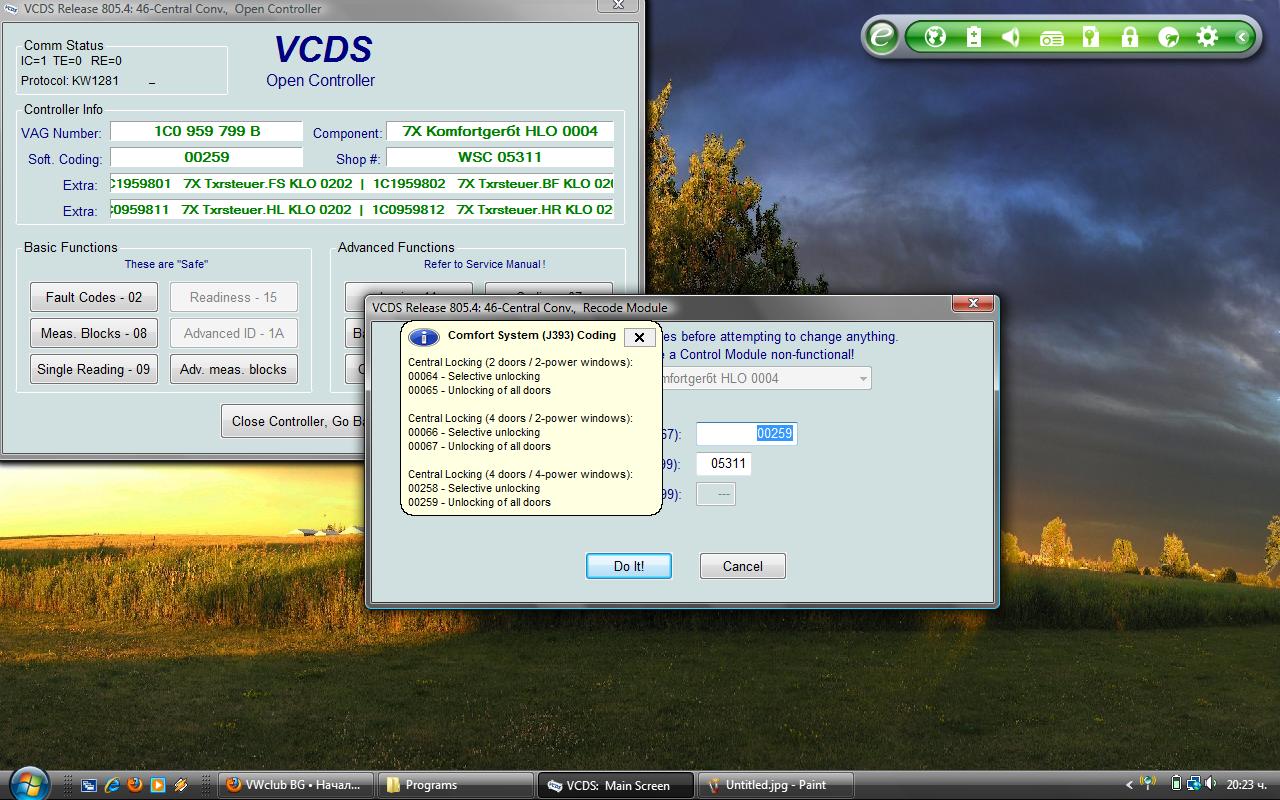This screenshot has height=800, width=1280.
Task: Switch to the Untitled.jpg - Paint taskbar window
Action: point(776,785)
